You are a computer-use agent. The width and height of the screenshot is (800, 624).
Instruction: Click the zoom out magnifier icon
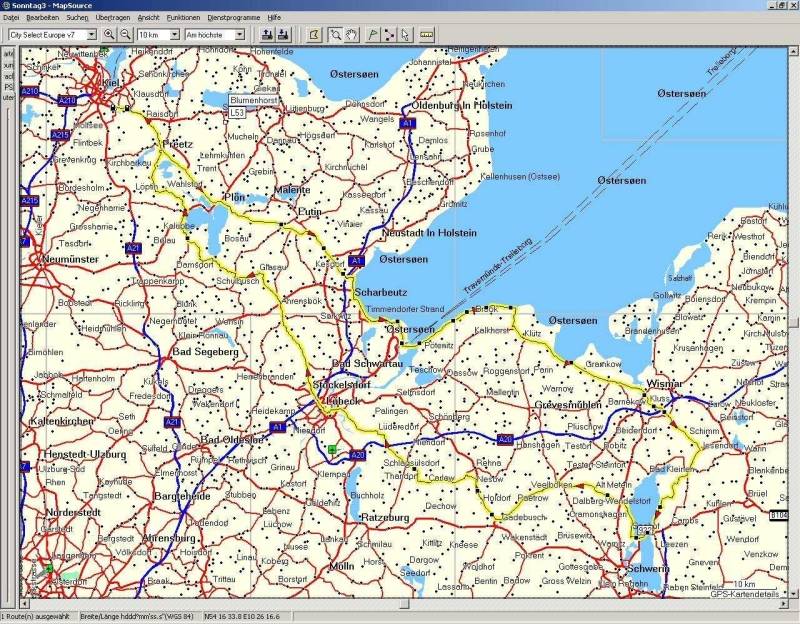(125, 34)
